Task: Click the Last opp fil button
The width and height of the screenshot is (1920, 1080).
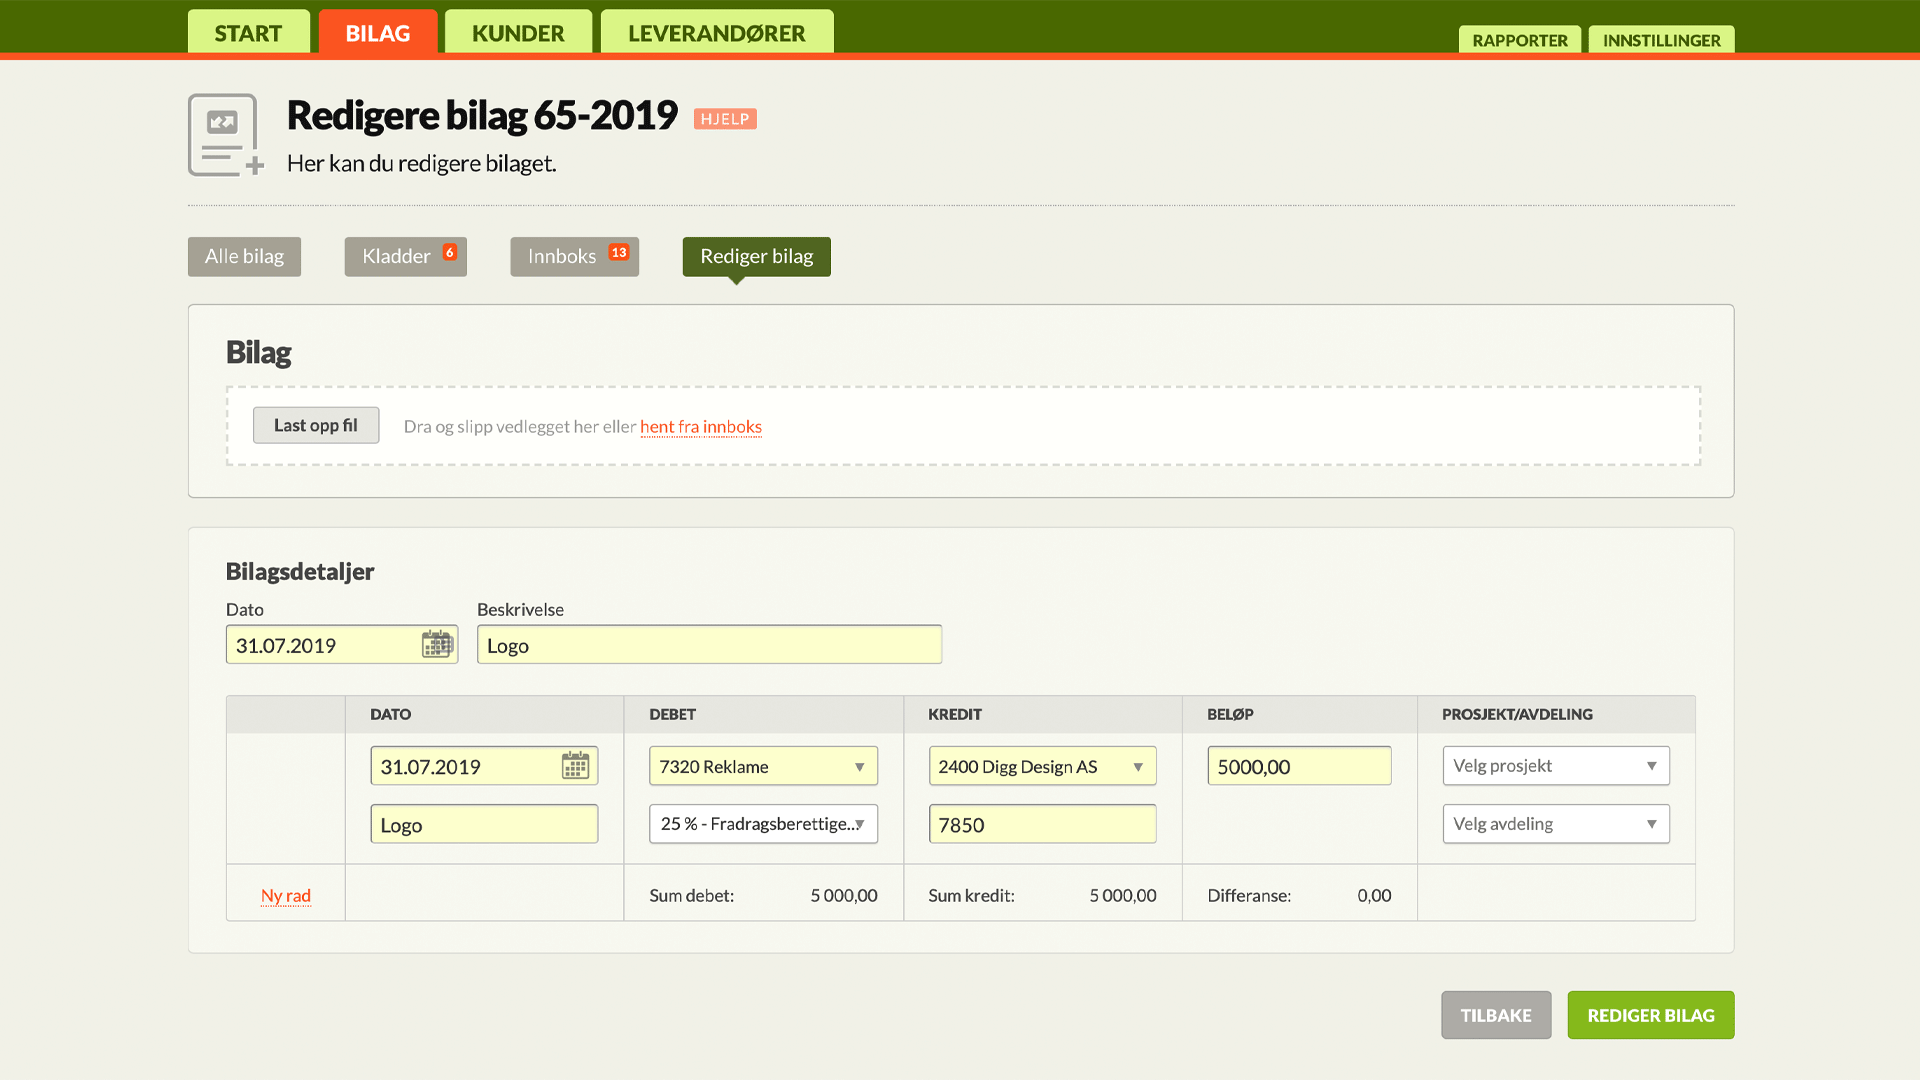Action: [316, 425]
